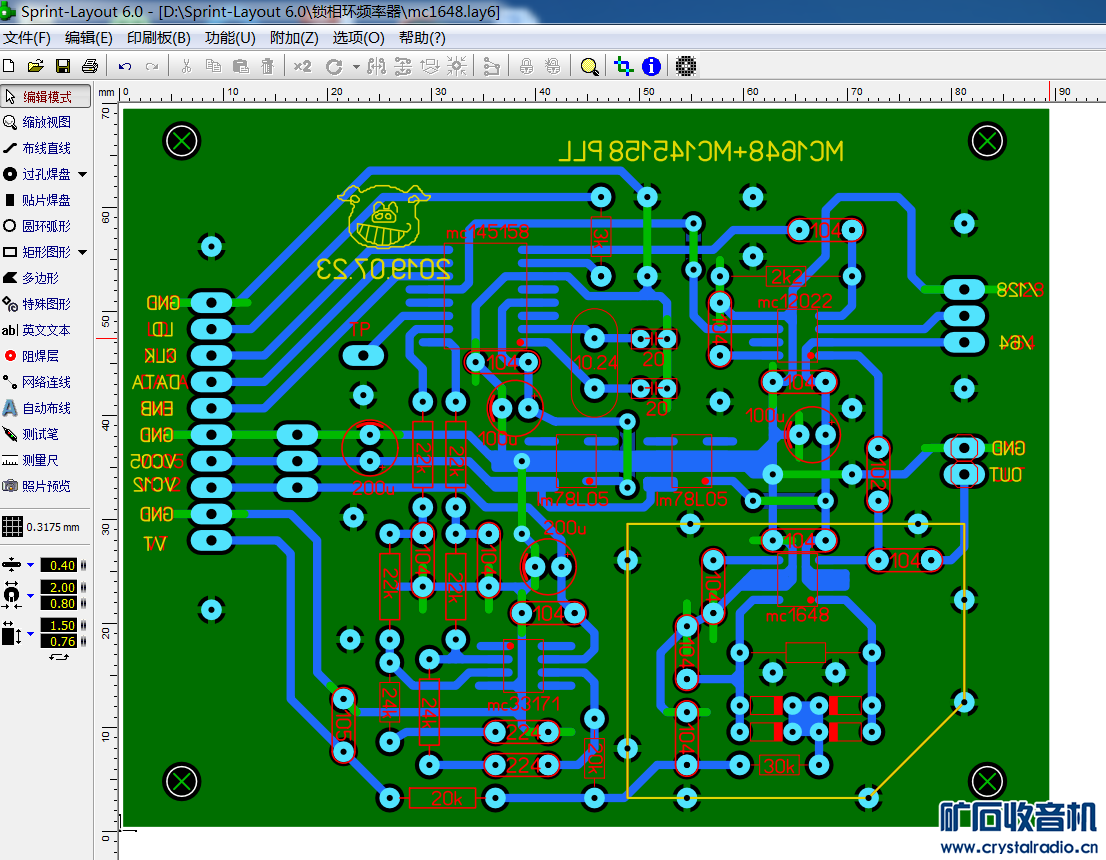The image size is (1106, 860).
Task: Click the swap SMD width/height arrows
Action: pos(59,657)
